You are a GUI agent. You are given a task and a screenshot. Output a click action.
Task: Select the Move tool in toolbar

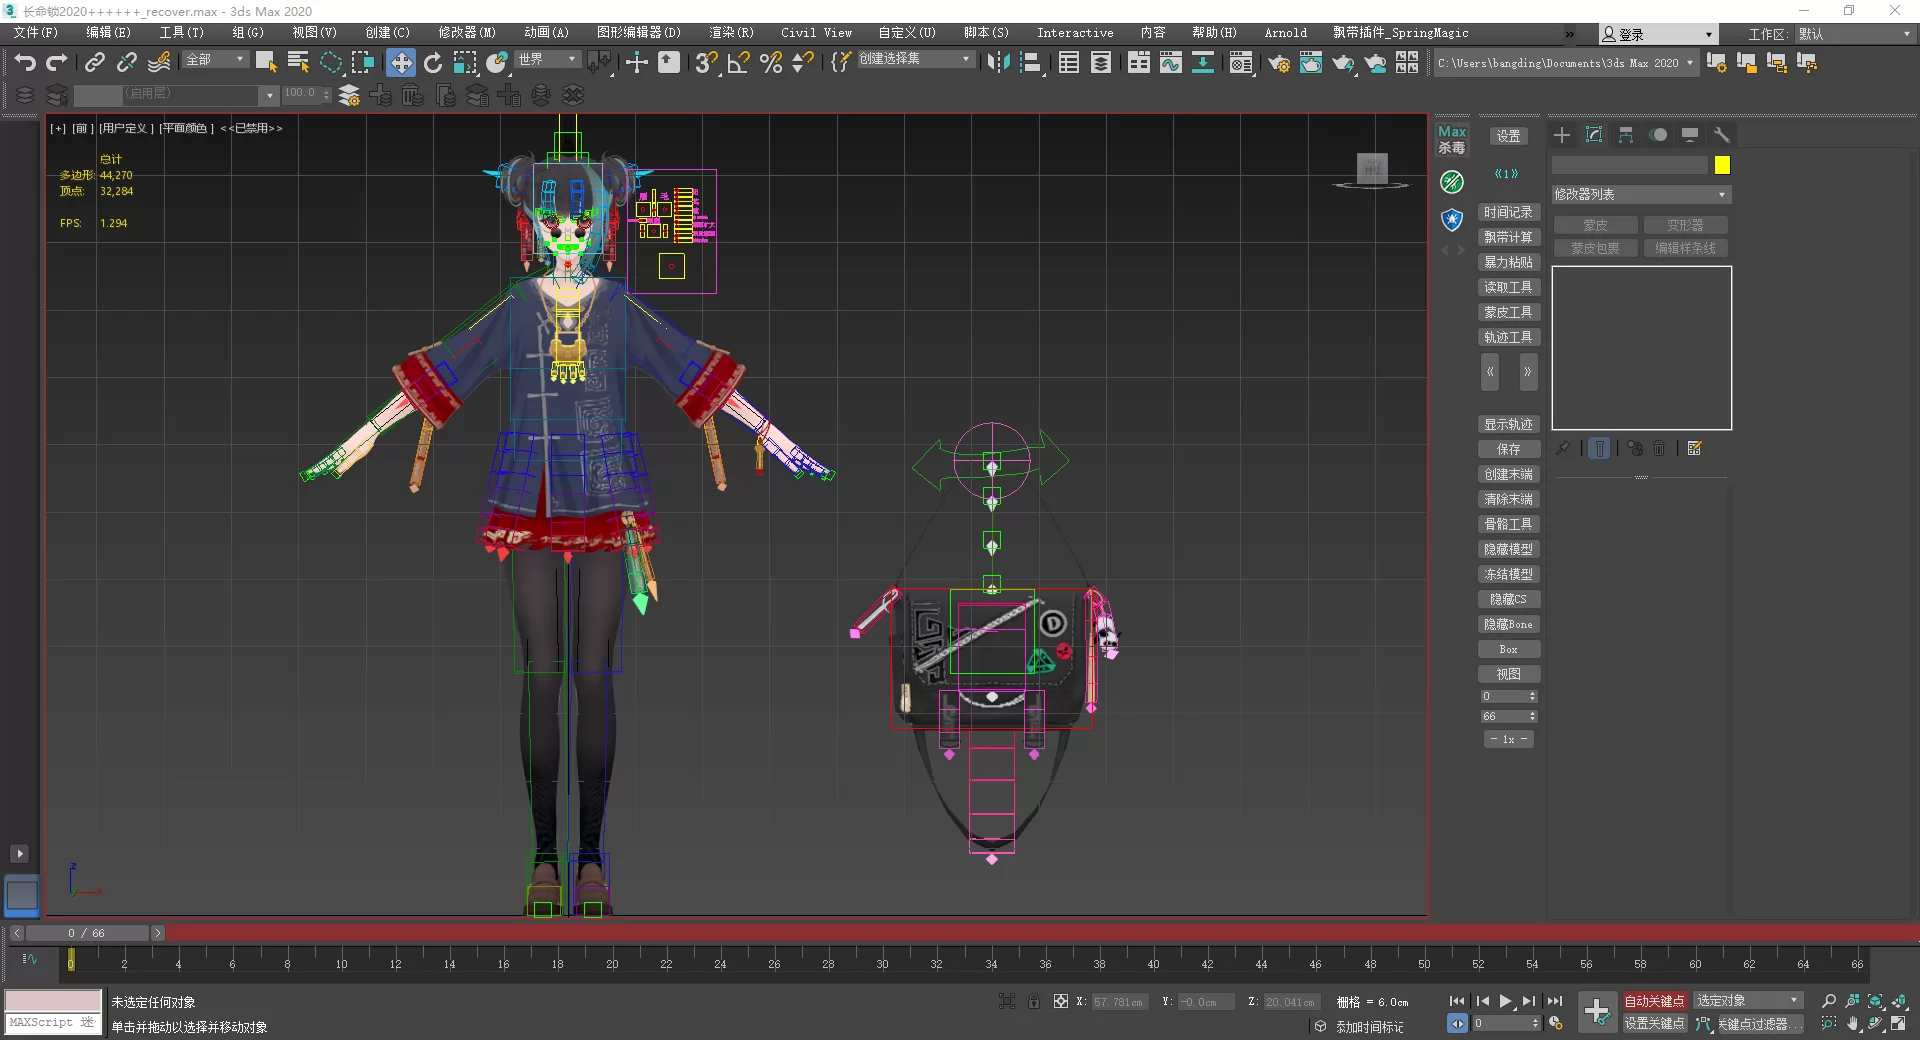pyautogui.click(x=401, y=63)
